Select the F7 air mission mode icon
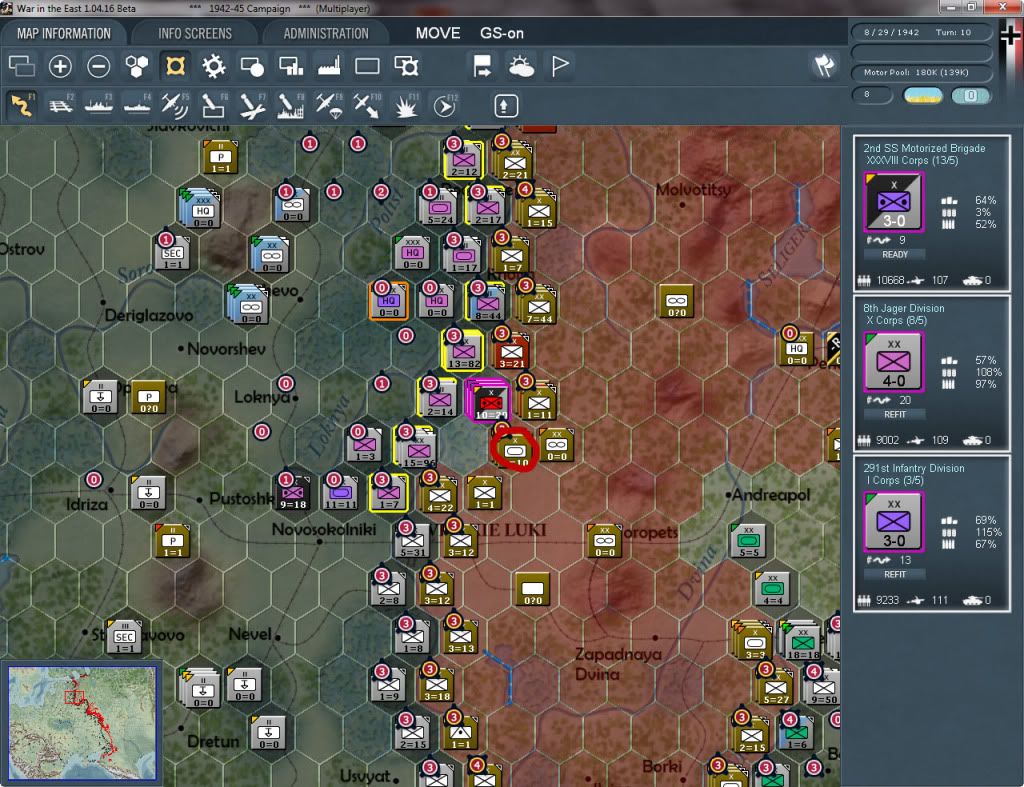This screenshot has height=787, width=1024. coord(252,105)
